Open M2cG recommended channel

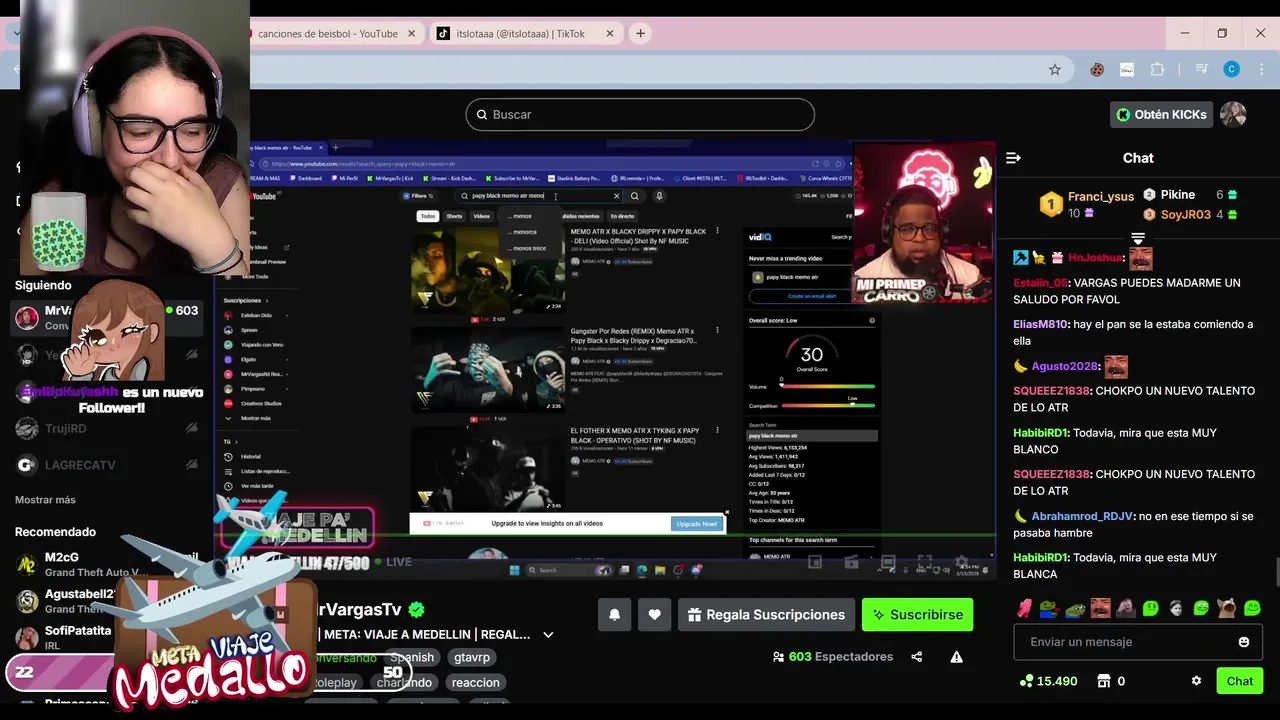(107, 564)
